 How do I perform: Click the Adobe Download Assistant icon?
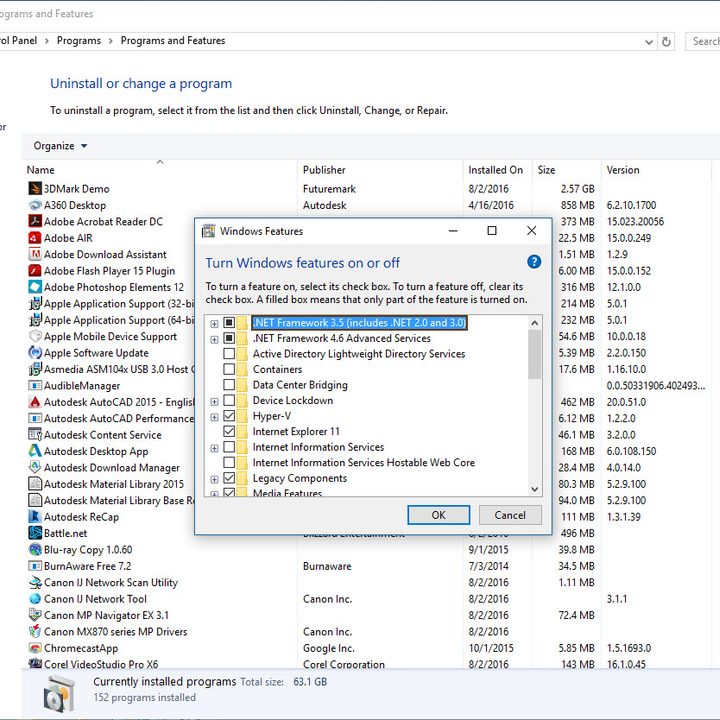(x=35, y=254)
